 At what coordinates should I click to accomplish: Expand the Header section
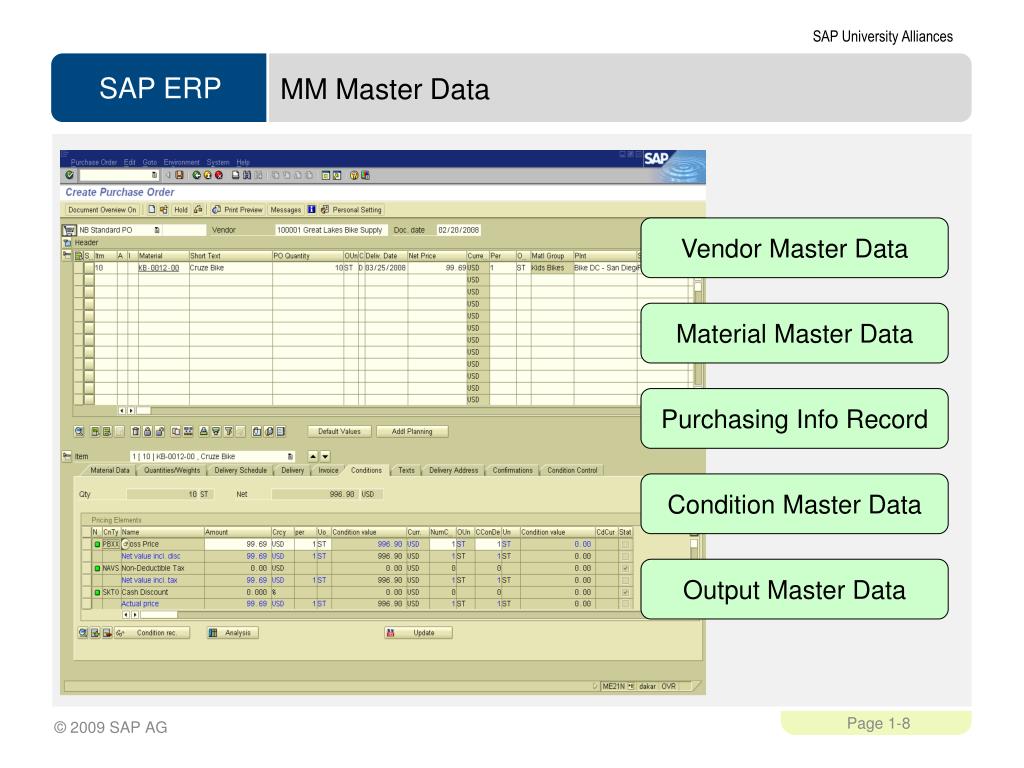pos(67,243)
